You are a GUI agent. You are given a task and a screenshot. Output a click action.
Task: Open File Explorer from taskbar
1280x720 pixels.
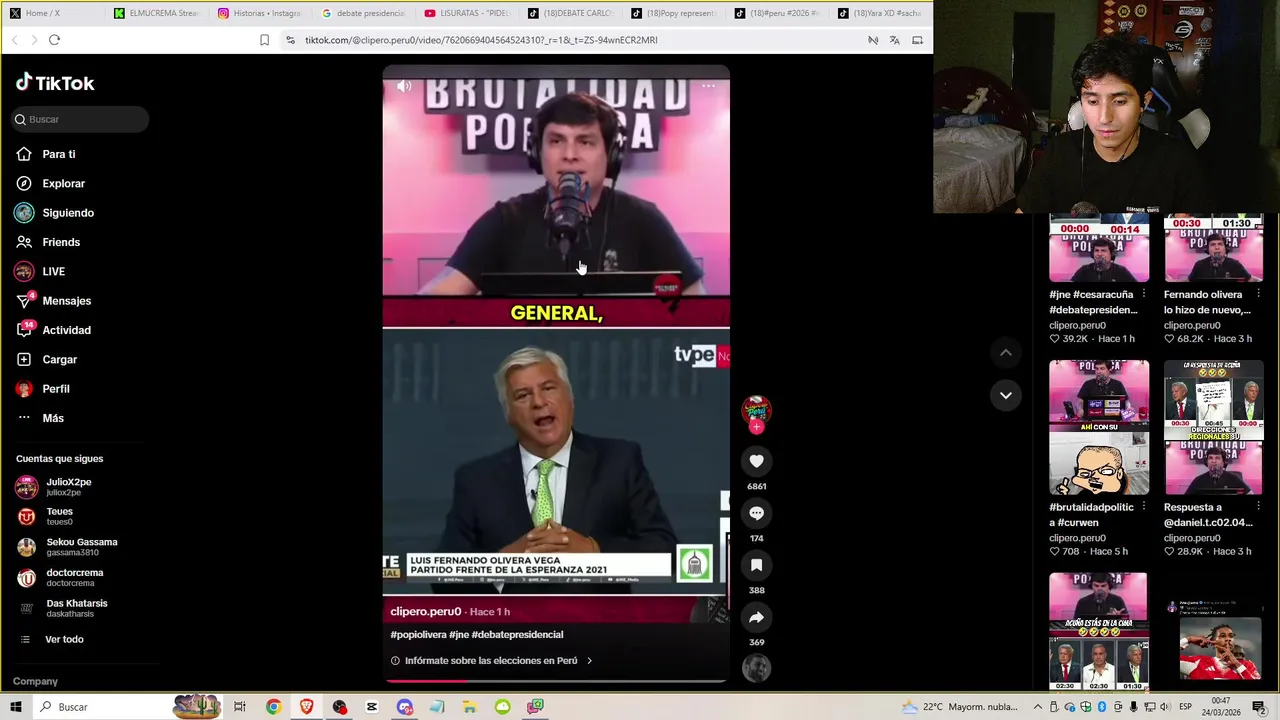point(469,707)
